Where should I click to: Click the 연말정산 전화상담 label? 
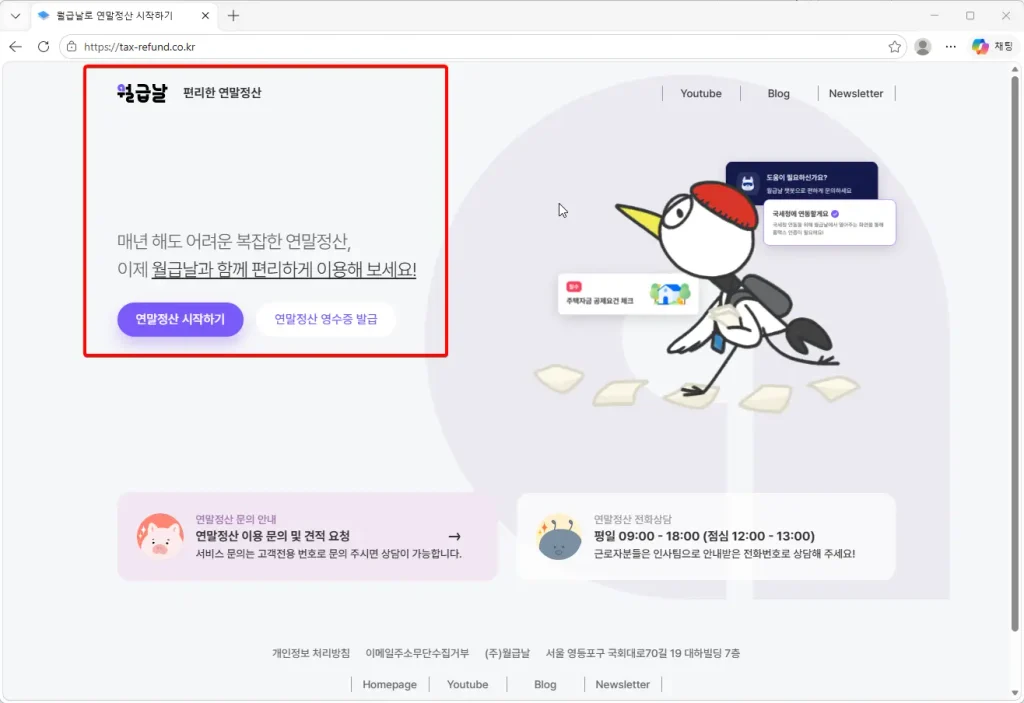point(632,519)
